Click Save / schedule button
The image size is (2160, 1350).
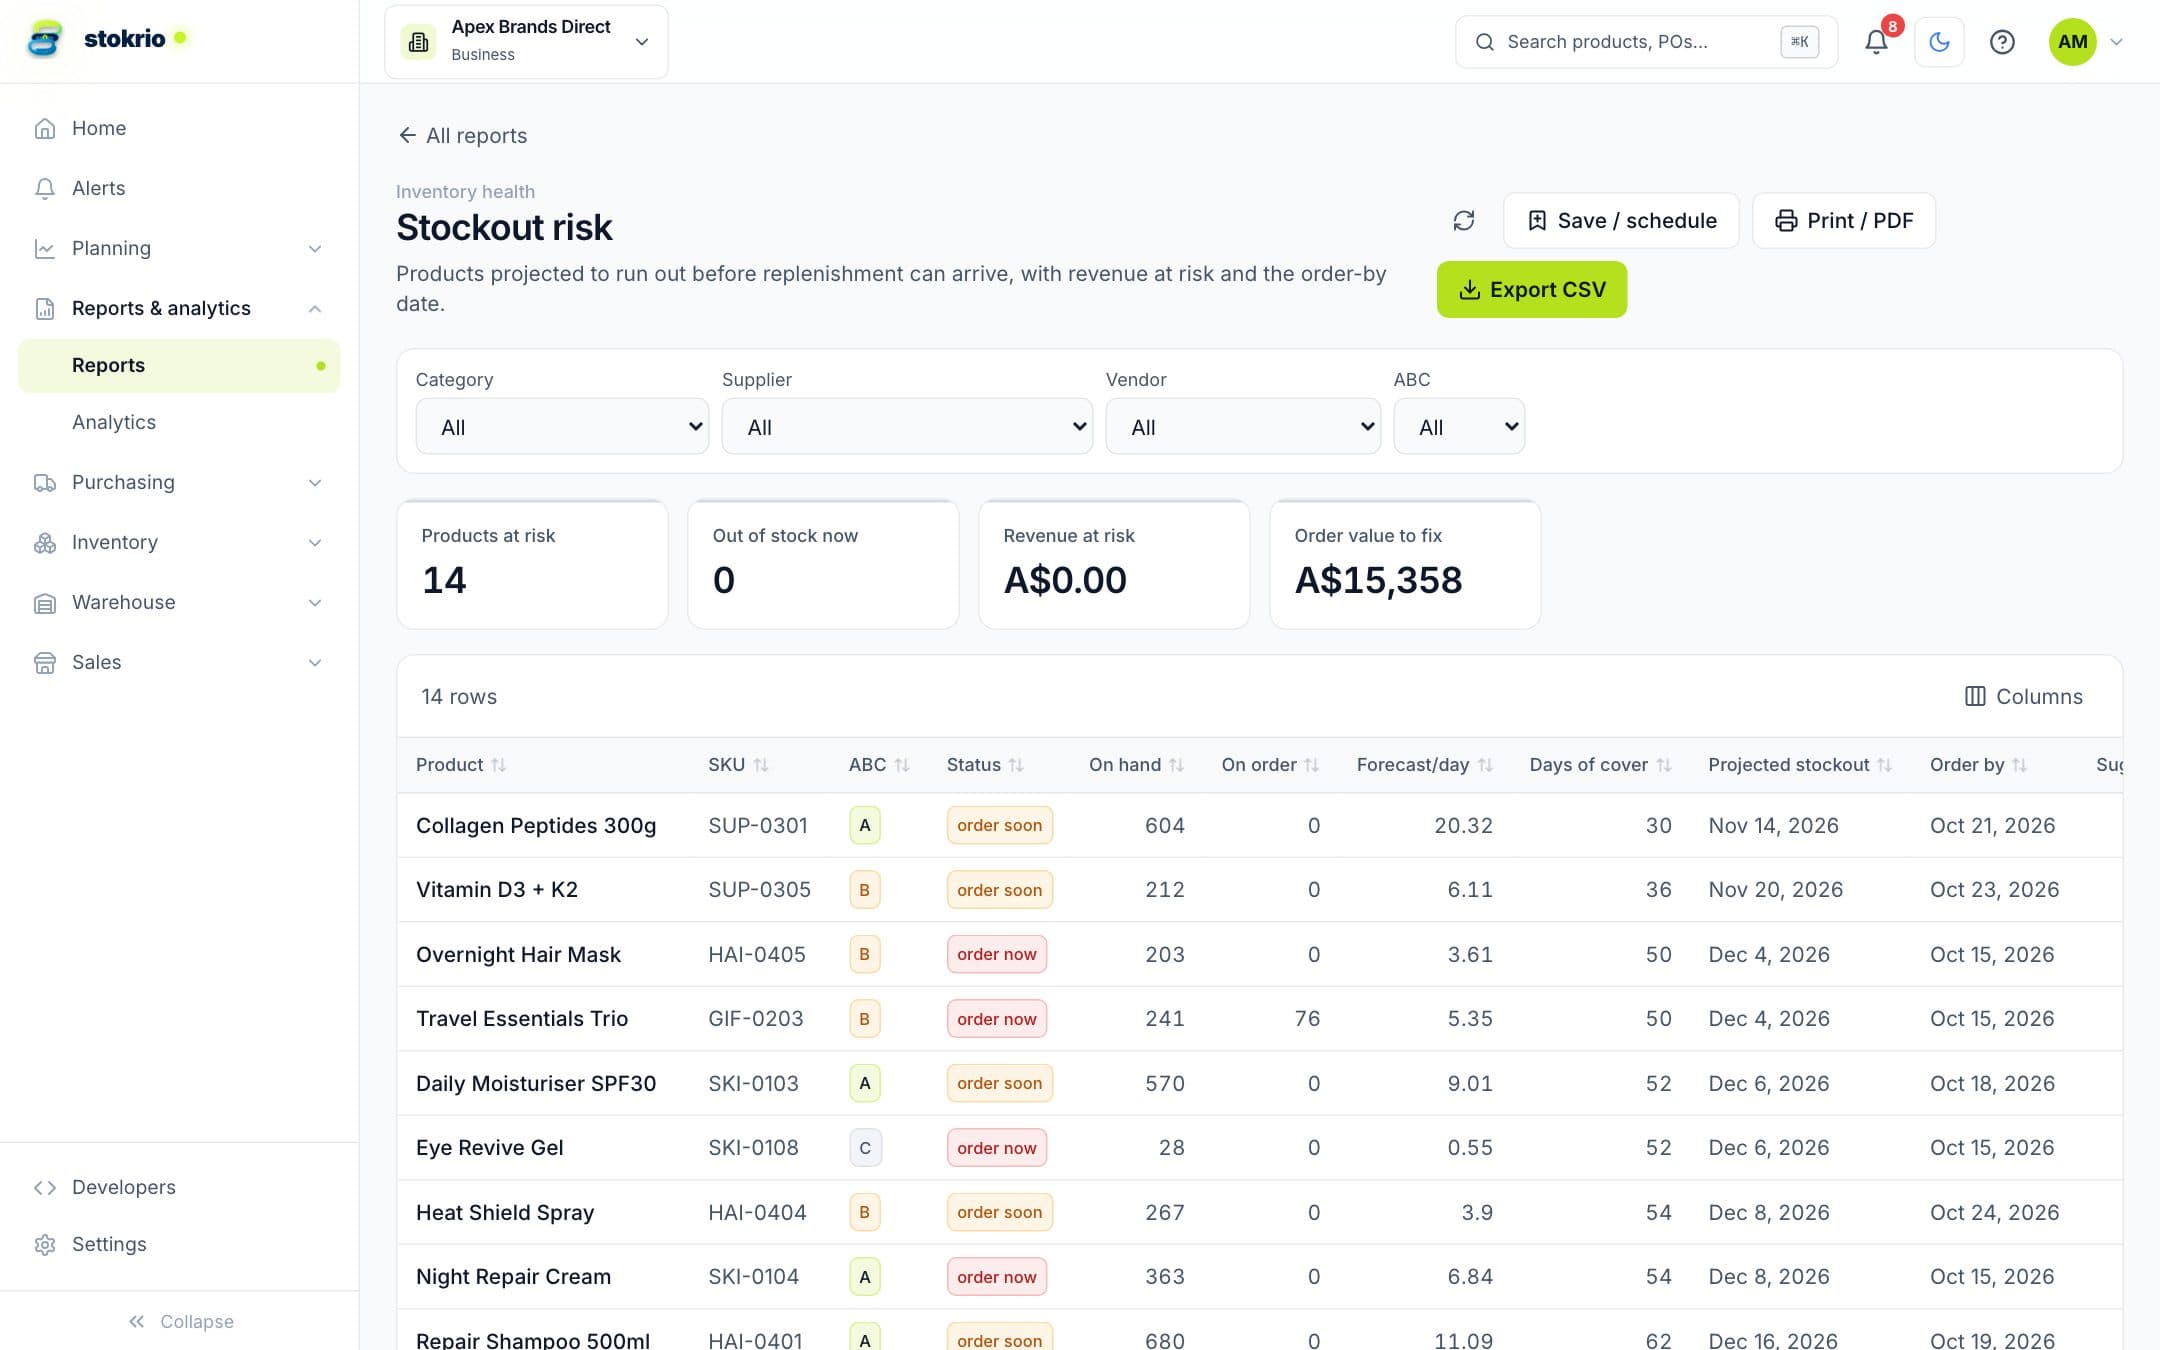tap(1621, 220)
